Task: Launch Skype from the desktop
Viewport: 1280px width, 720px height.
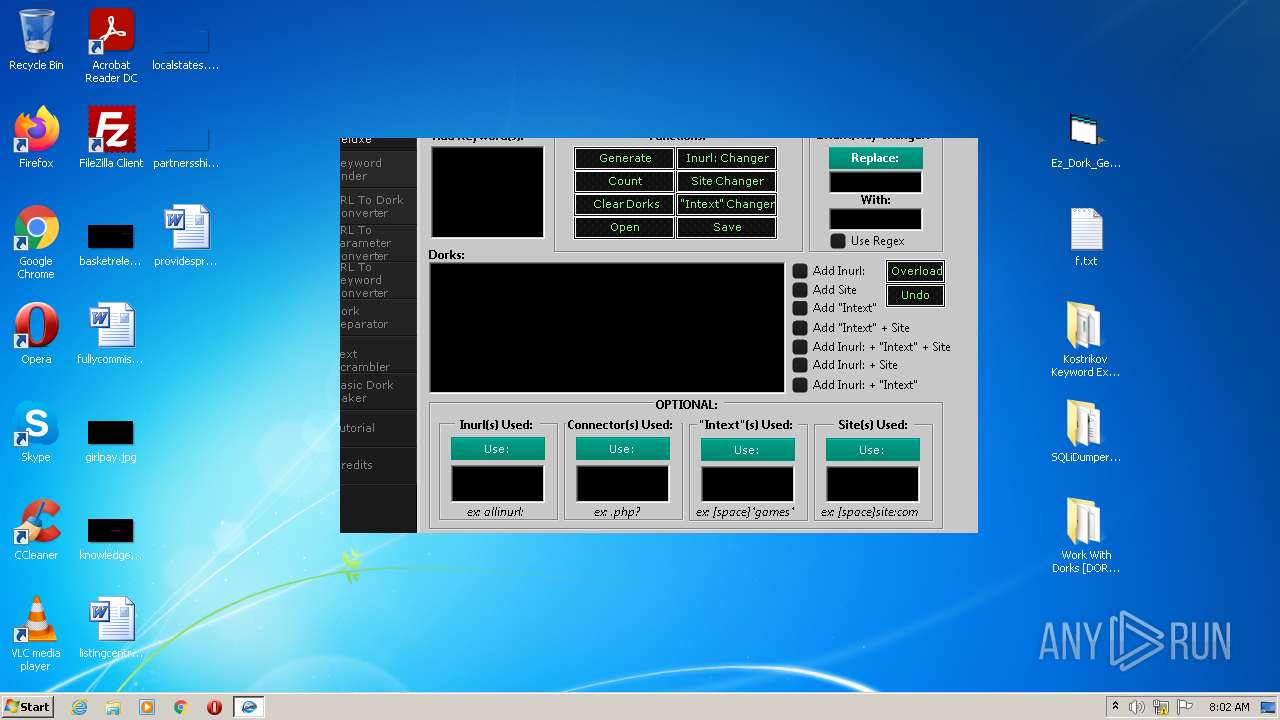Action: click(x=36, y=432)
